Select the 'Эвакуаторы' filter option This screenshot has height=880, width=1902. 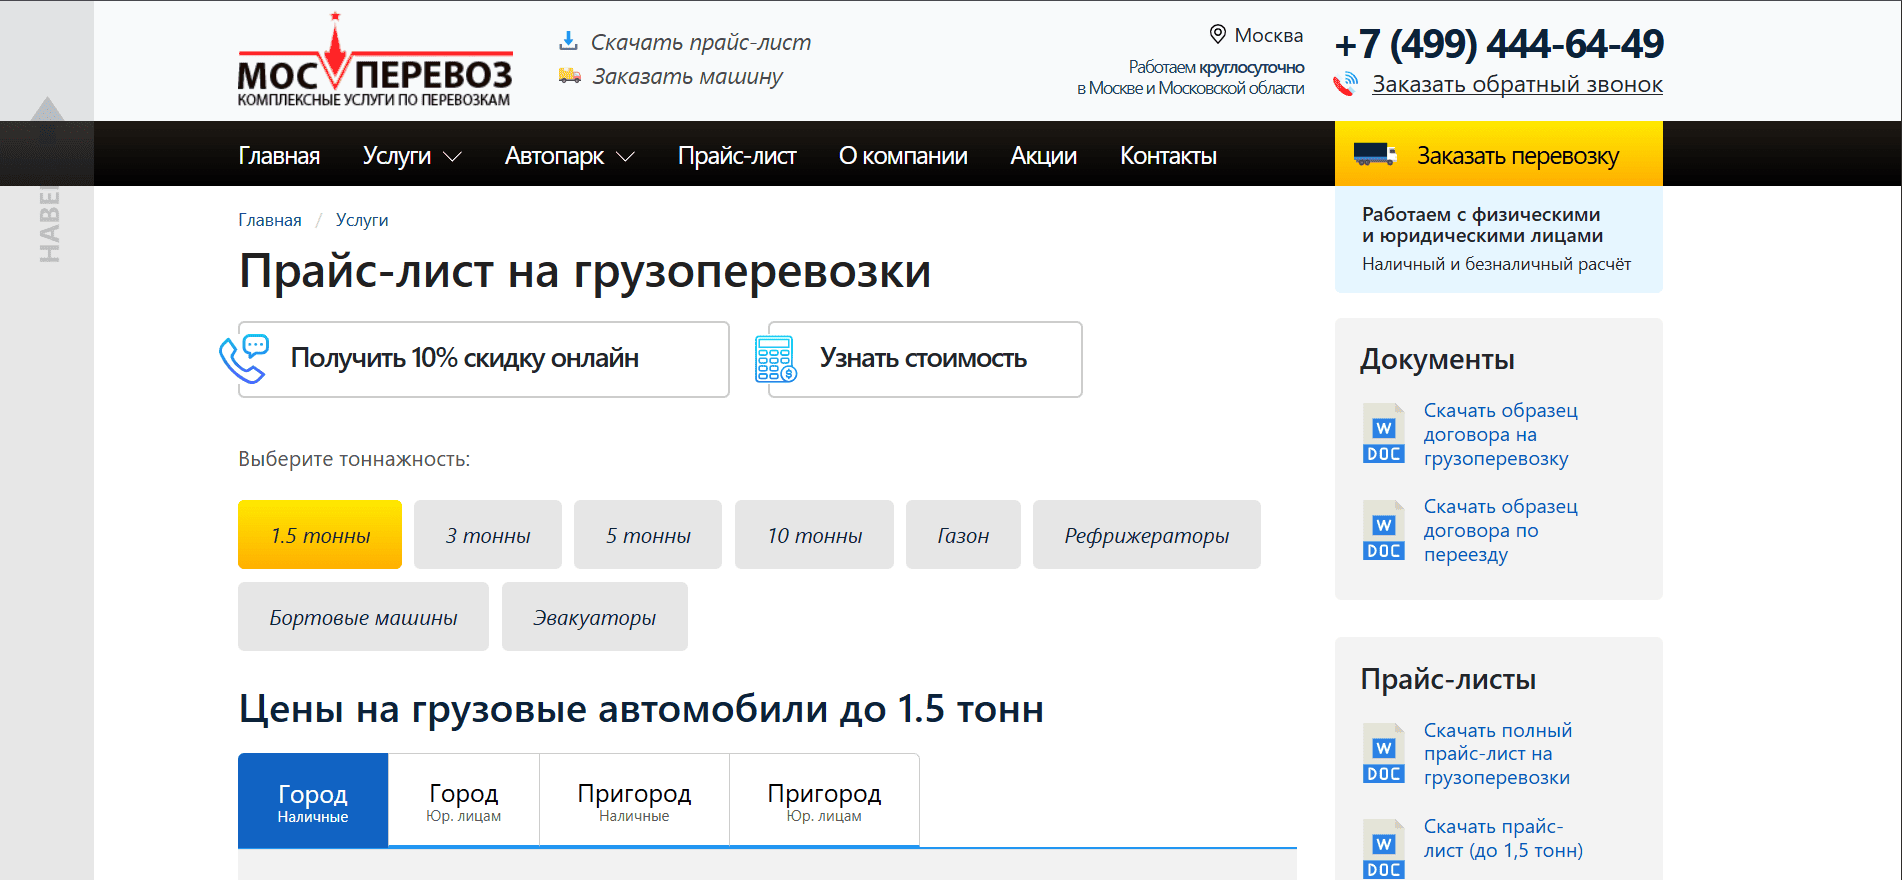tap(594, 617)
